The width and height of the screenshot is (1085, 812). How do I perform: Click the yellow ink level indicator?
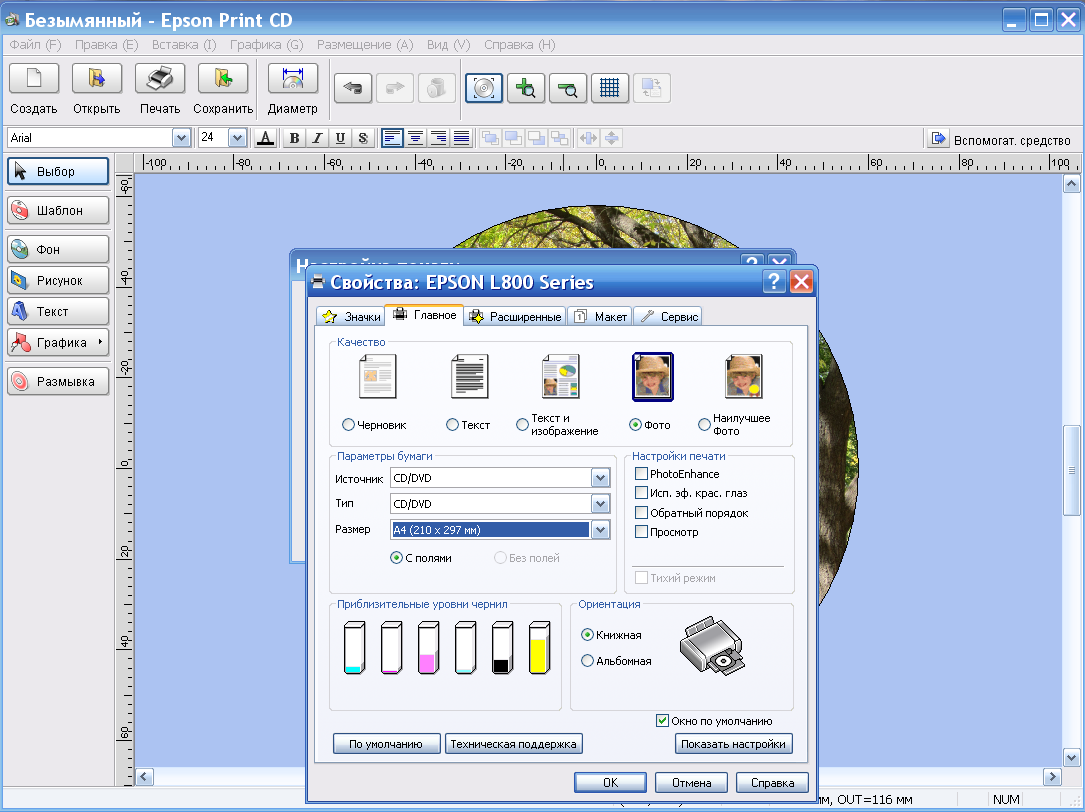click(x=539, y=648)
